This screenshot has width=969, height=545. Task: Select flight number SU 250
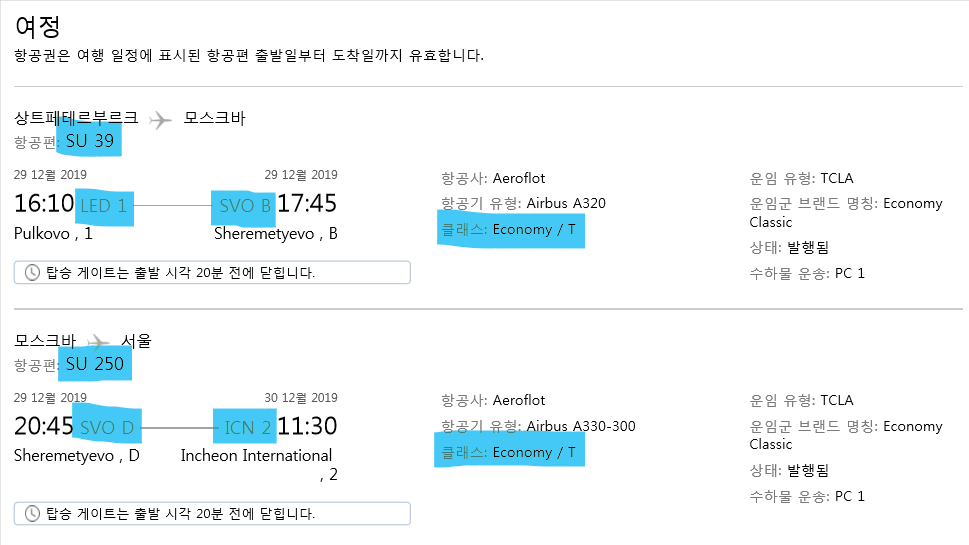click(95, 363)
